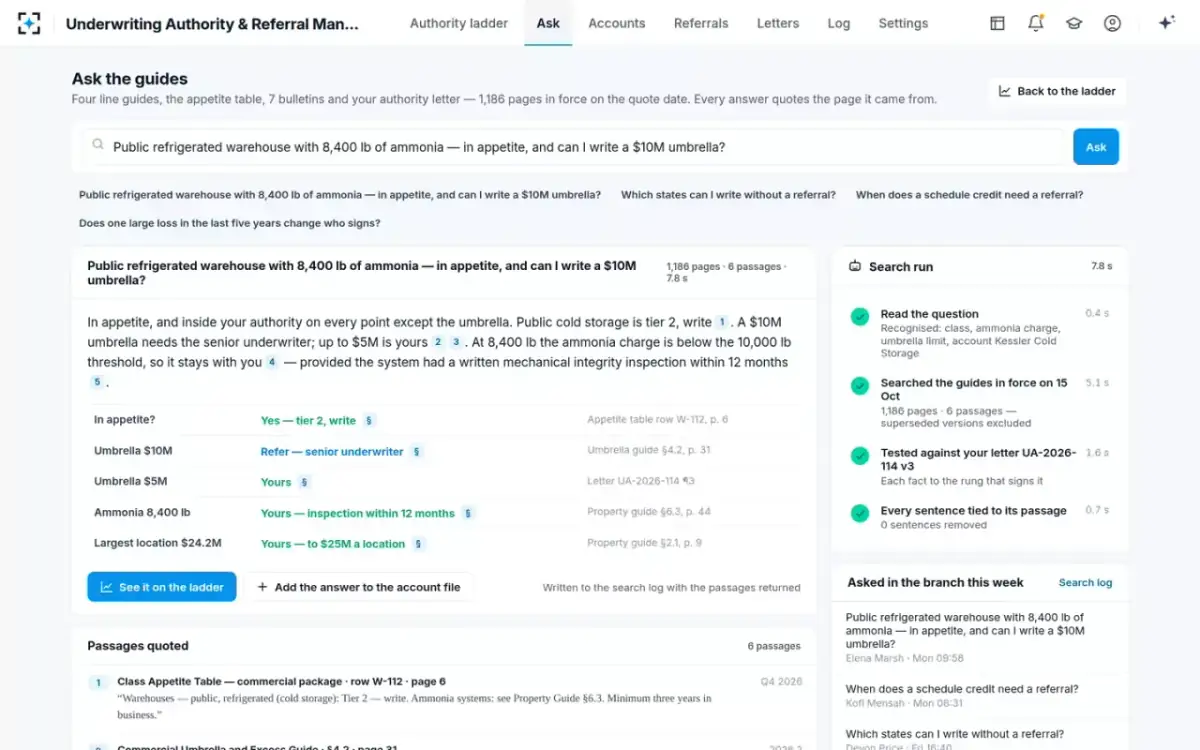
Task: Pick the suggested refrigerated warehouse ammonia question chip
Action: (340, 195)
